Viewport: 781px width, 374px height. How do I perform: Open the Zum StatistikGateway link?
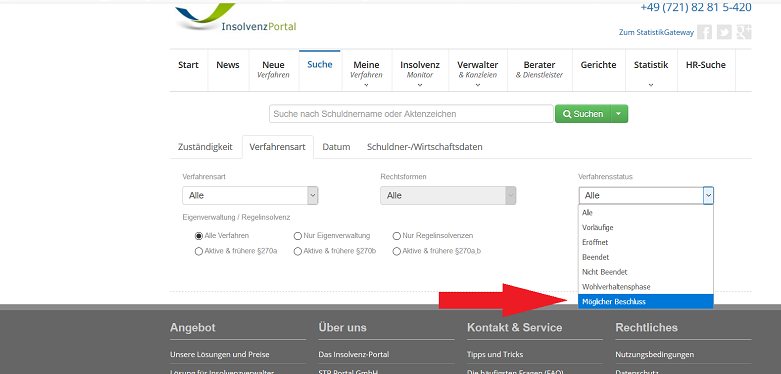point(656,32)
